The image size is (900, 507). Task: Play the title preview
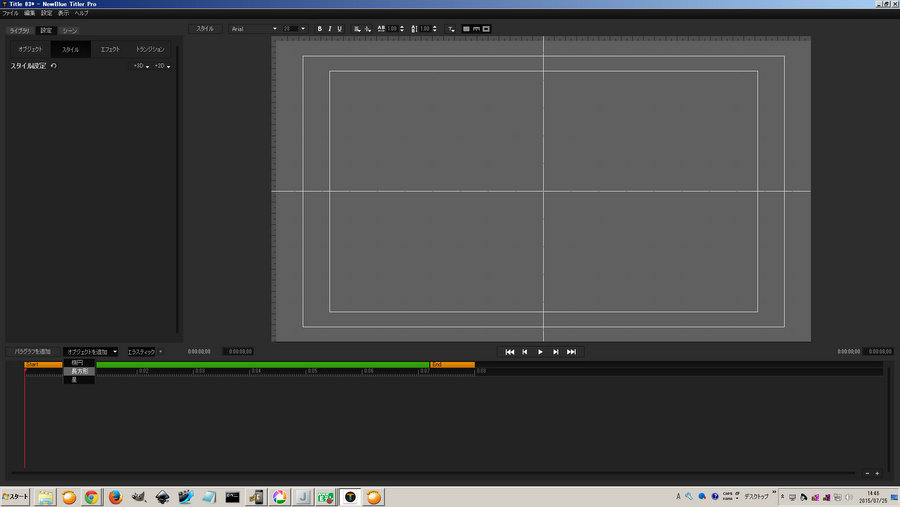click(x=540, y=352)
